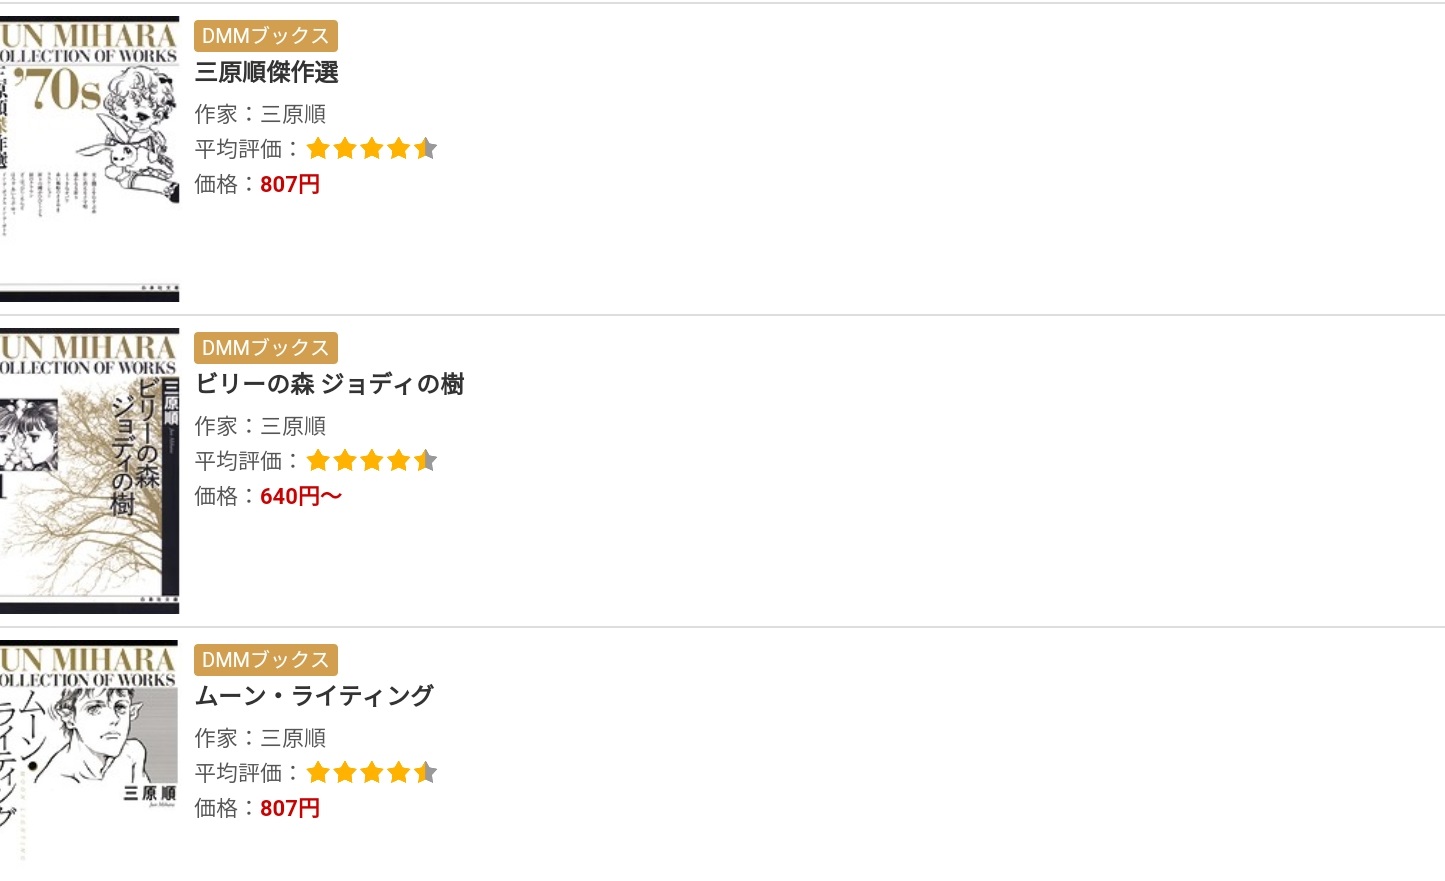Click author 三原順 under ムーン・ライティング
This screenshot has width=1445, height=881.
click(x=293, y=738)
